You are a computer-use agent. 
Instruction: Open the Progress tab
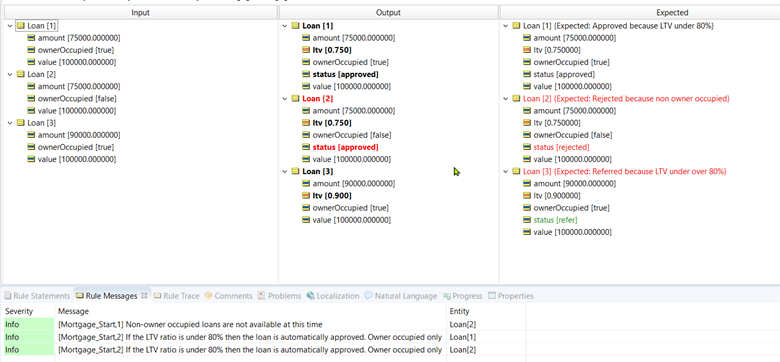(462, 296)
